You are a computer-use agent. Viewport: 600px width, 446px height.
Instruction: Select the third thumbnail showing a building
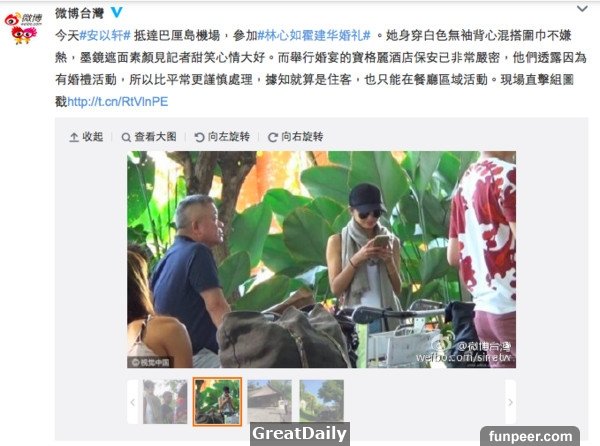coord(269,401)
